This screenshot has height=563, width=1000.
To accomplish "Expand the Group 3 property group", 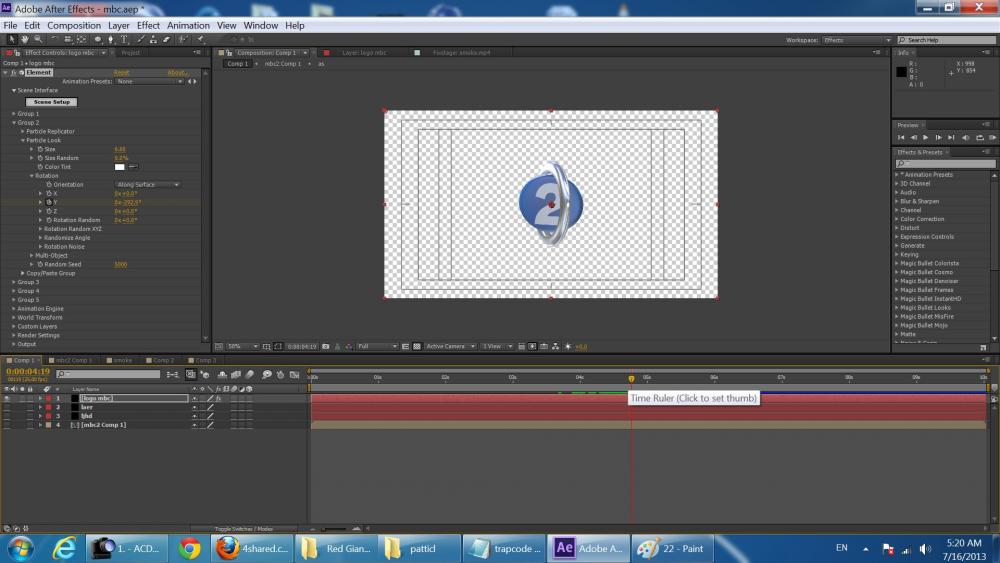I will tap(14, 282).
